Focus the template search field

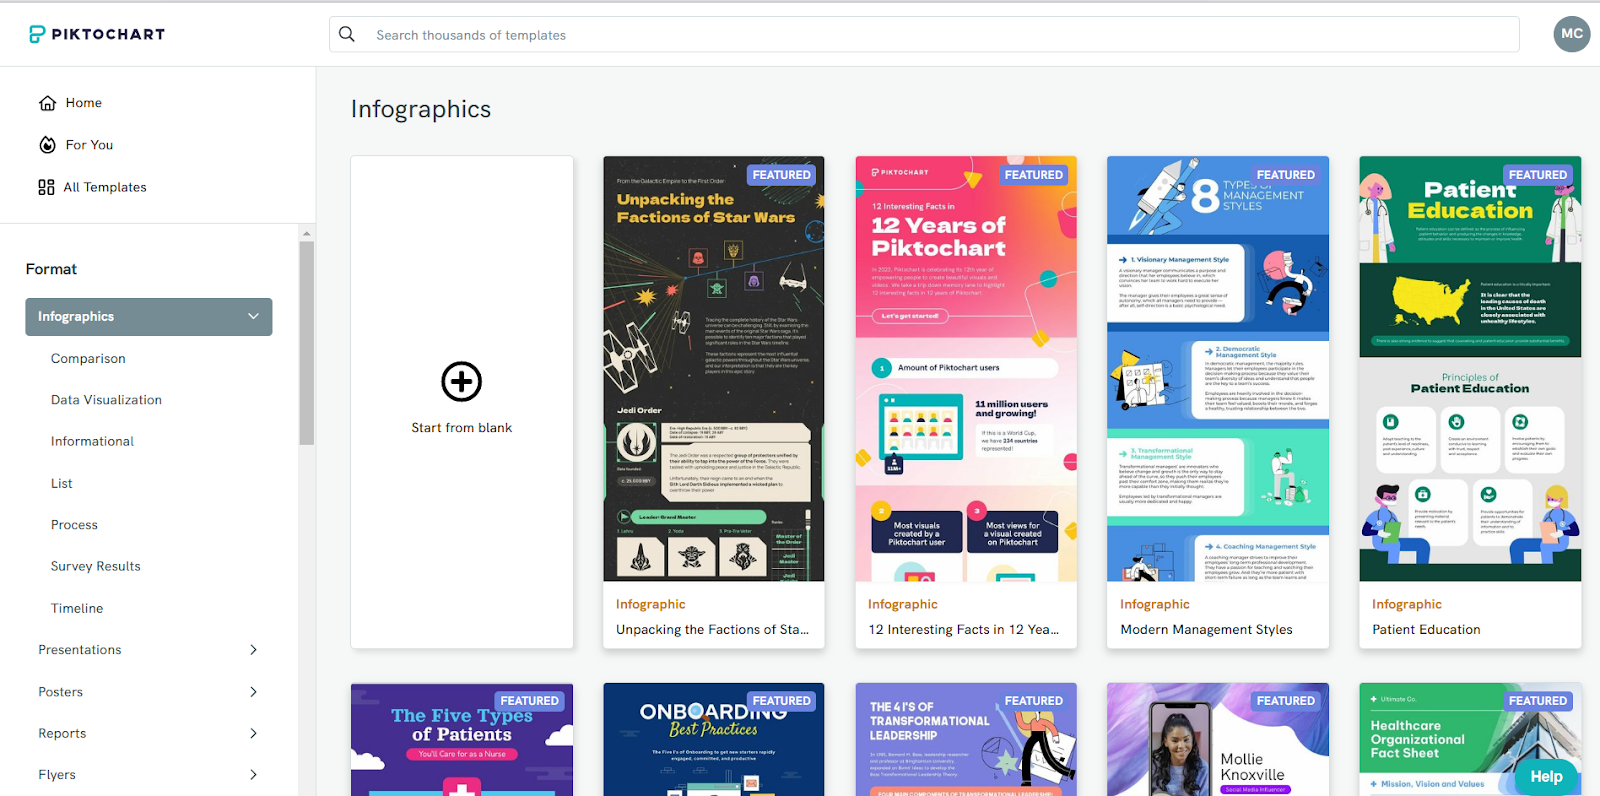tap(924, 34)
